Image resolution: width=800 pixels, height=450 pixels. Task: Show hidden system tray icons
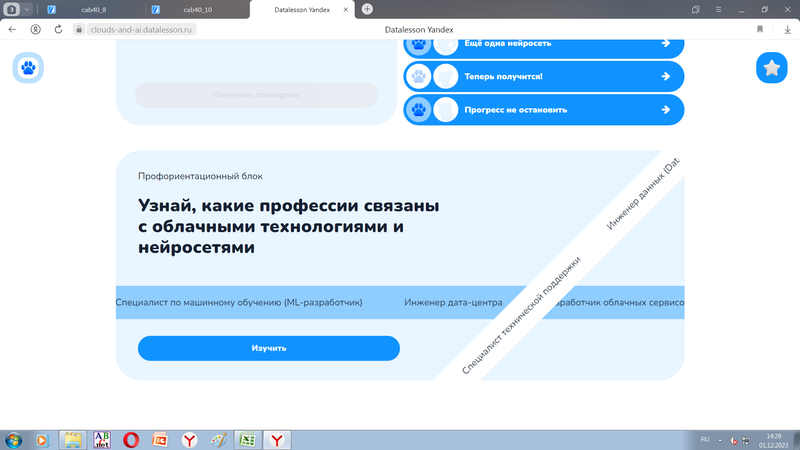721,440
